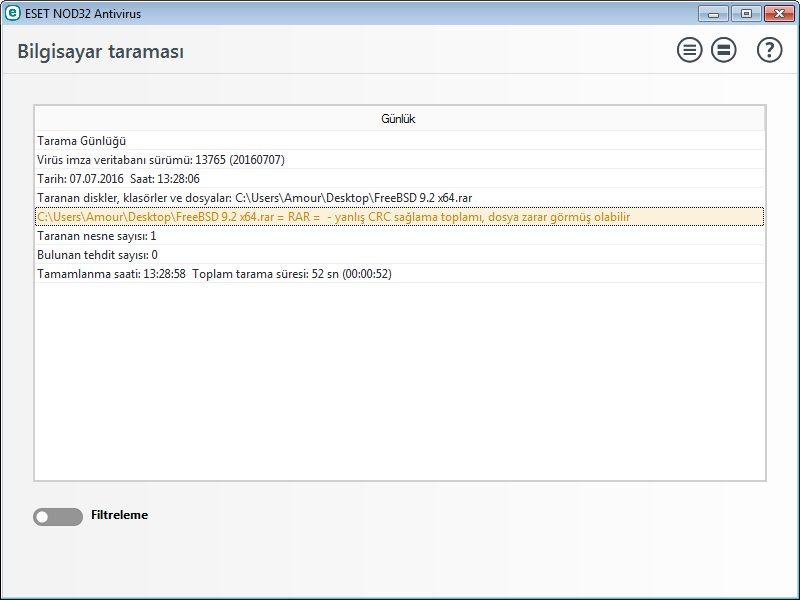Select the 'Tarama Günlüğü' log row

[x=399, y=141]
